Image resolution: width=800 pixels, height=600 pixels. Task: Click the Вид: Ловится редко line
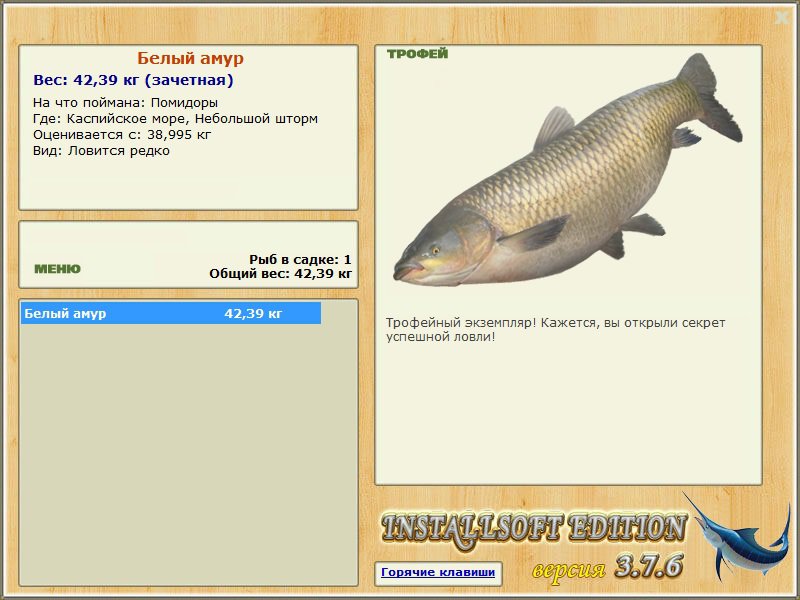tap(101, 151)
